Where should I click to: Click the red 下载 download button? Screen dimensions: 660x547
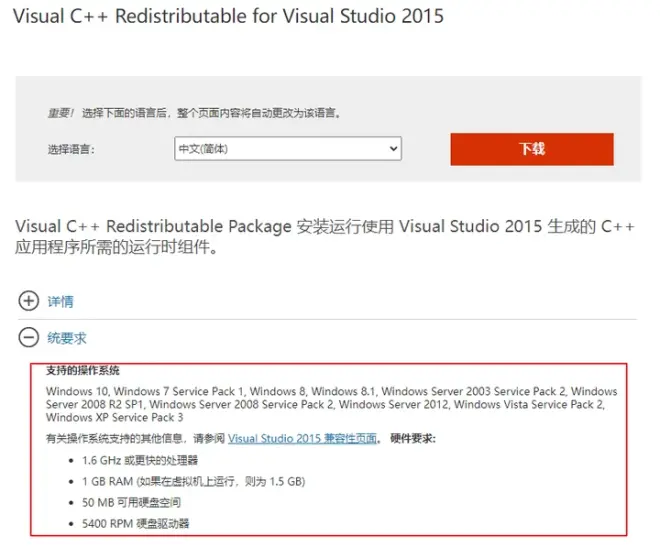point(532,149)
